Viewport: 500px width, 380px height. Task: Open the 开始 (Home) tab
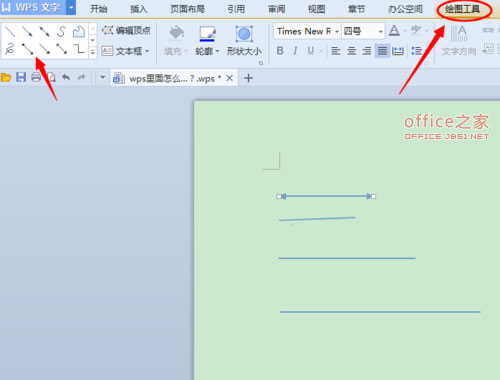[x=99, y=9]
